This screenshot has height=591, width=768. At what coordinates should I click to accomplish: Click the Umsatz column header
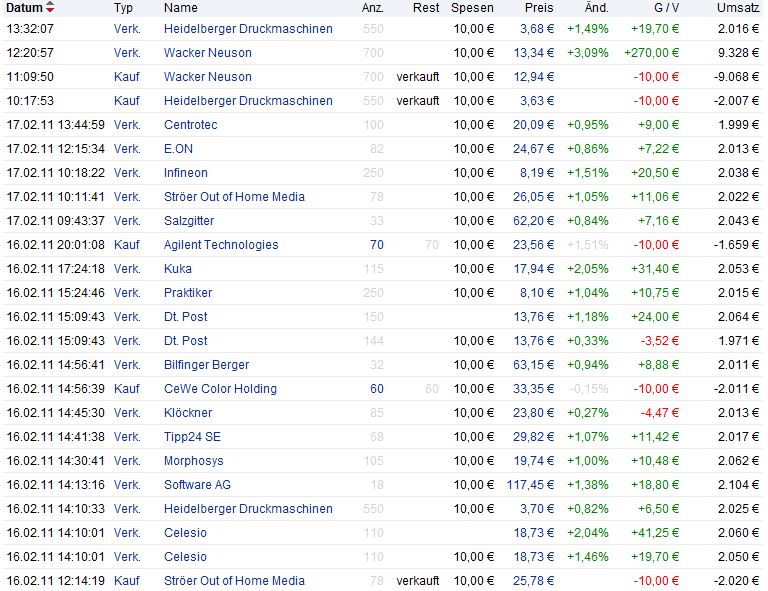737,8
